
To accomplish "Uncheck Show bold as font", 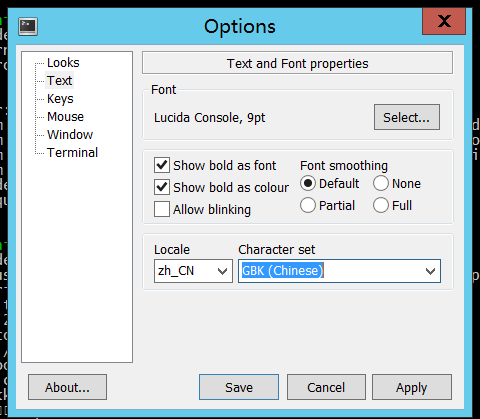I will point(162,165).
